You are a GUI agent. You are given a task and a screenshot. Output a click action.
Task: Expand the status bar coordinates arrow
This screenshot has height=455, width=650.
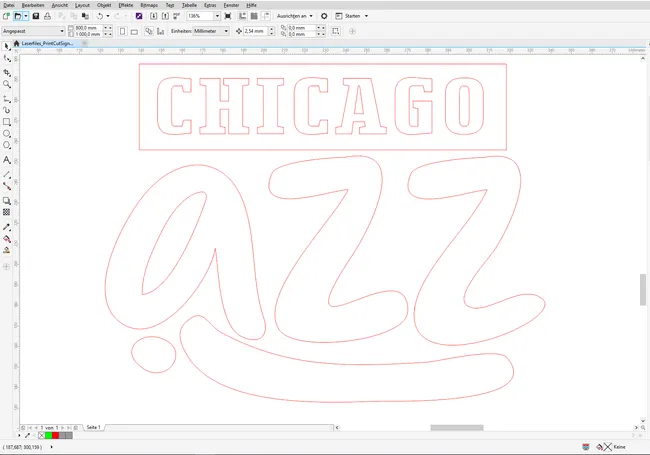51,447
